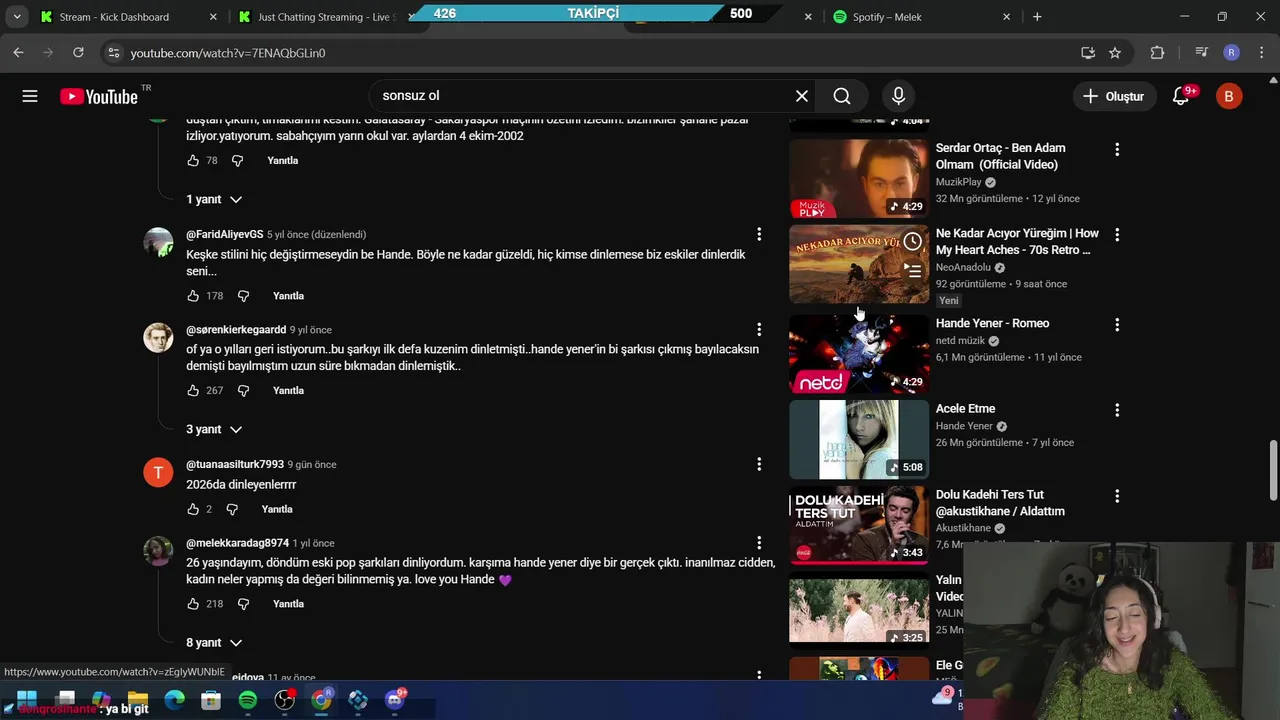This screenshot has width=1280, height=720.
Task: Dislike the comment with 78 likes
Action: coord(237,160)
